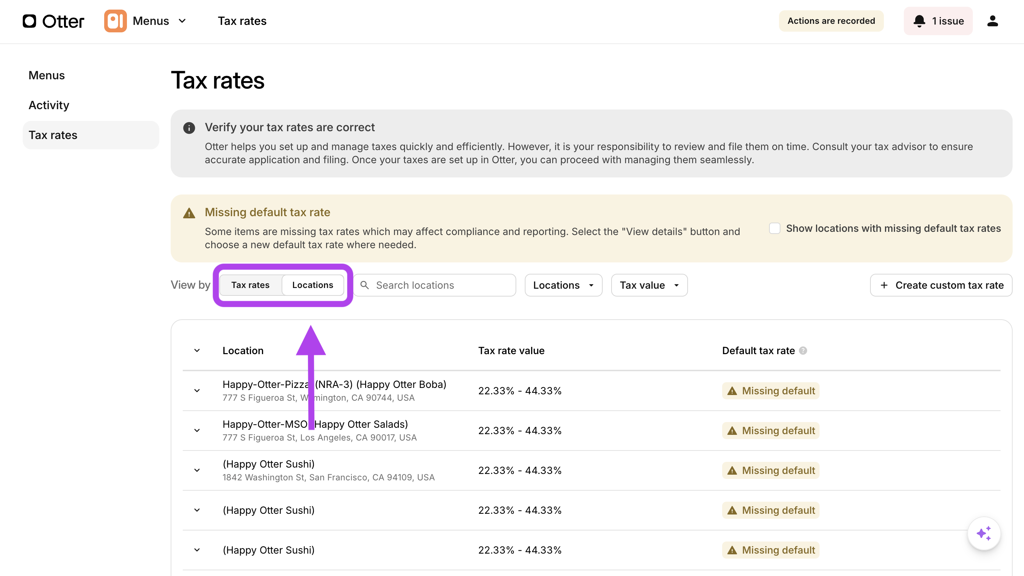This screenshot has width=1024, height=576.
Task: Focus the Search locations field
Action: (x=442, y=286)
